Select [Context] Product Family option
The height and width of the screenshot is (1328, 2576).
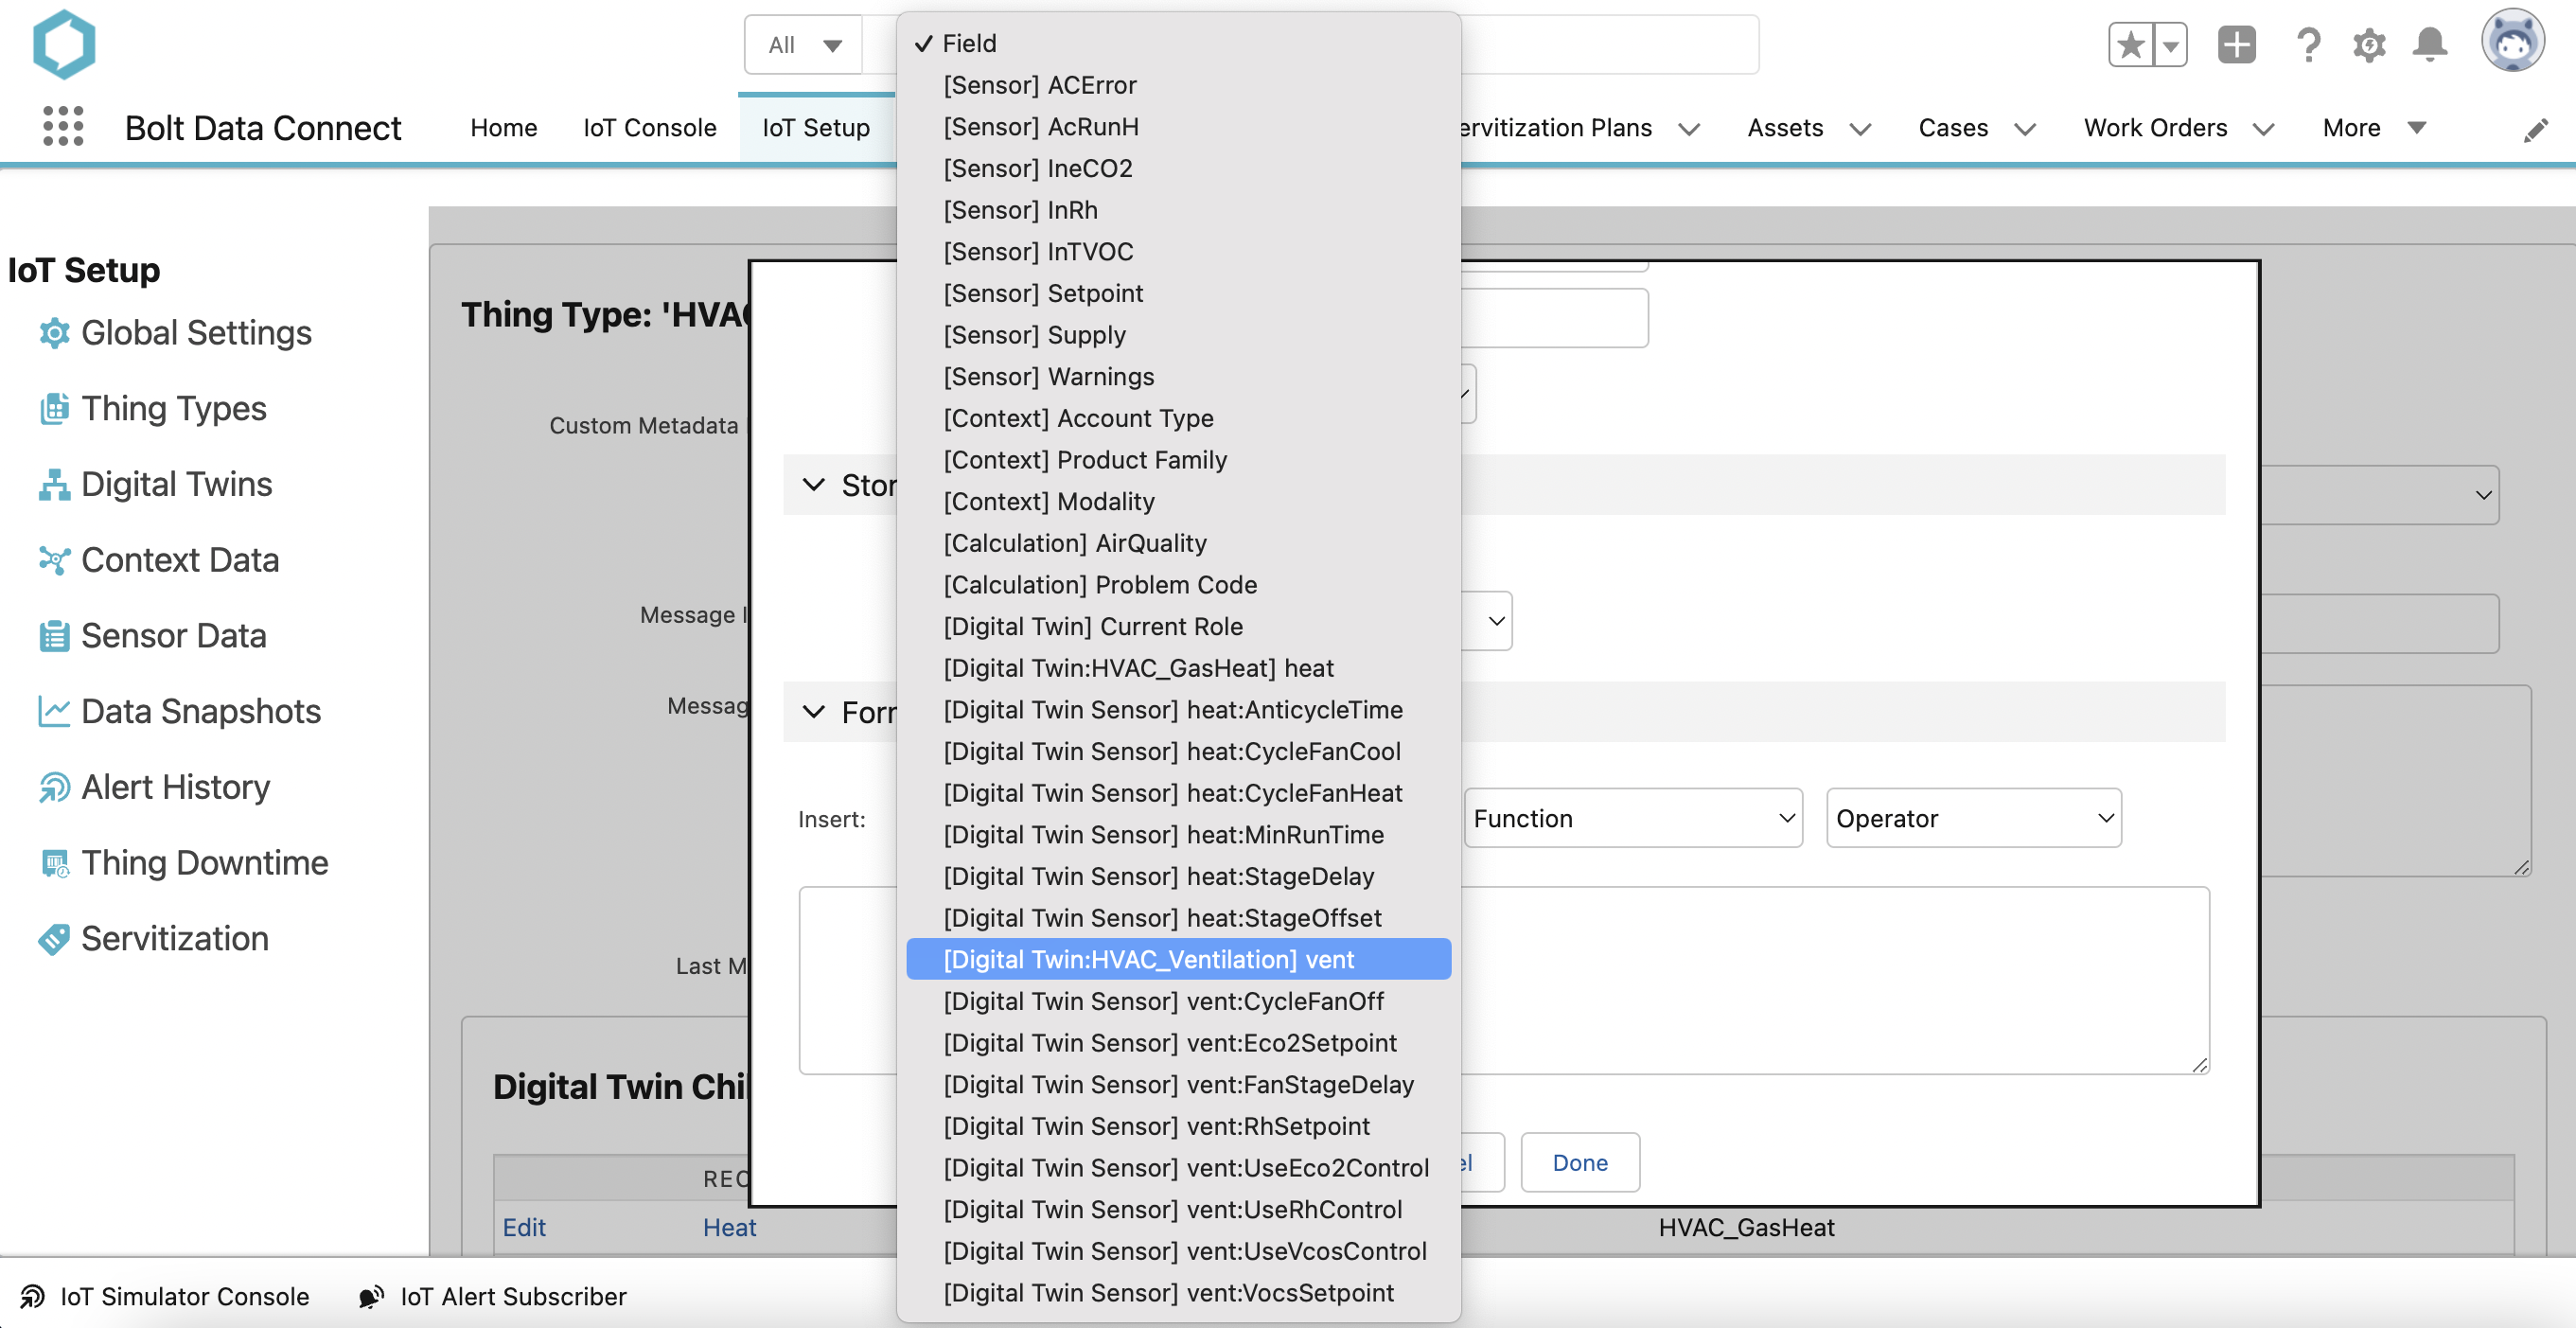click(x=1178, y=460)
